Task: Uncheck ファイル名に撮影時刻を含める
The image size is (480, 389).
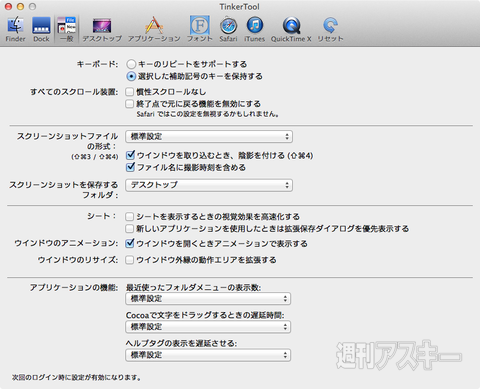Action: point(130,167)
